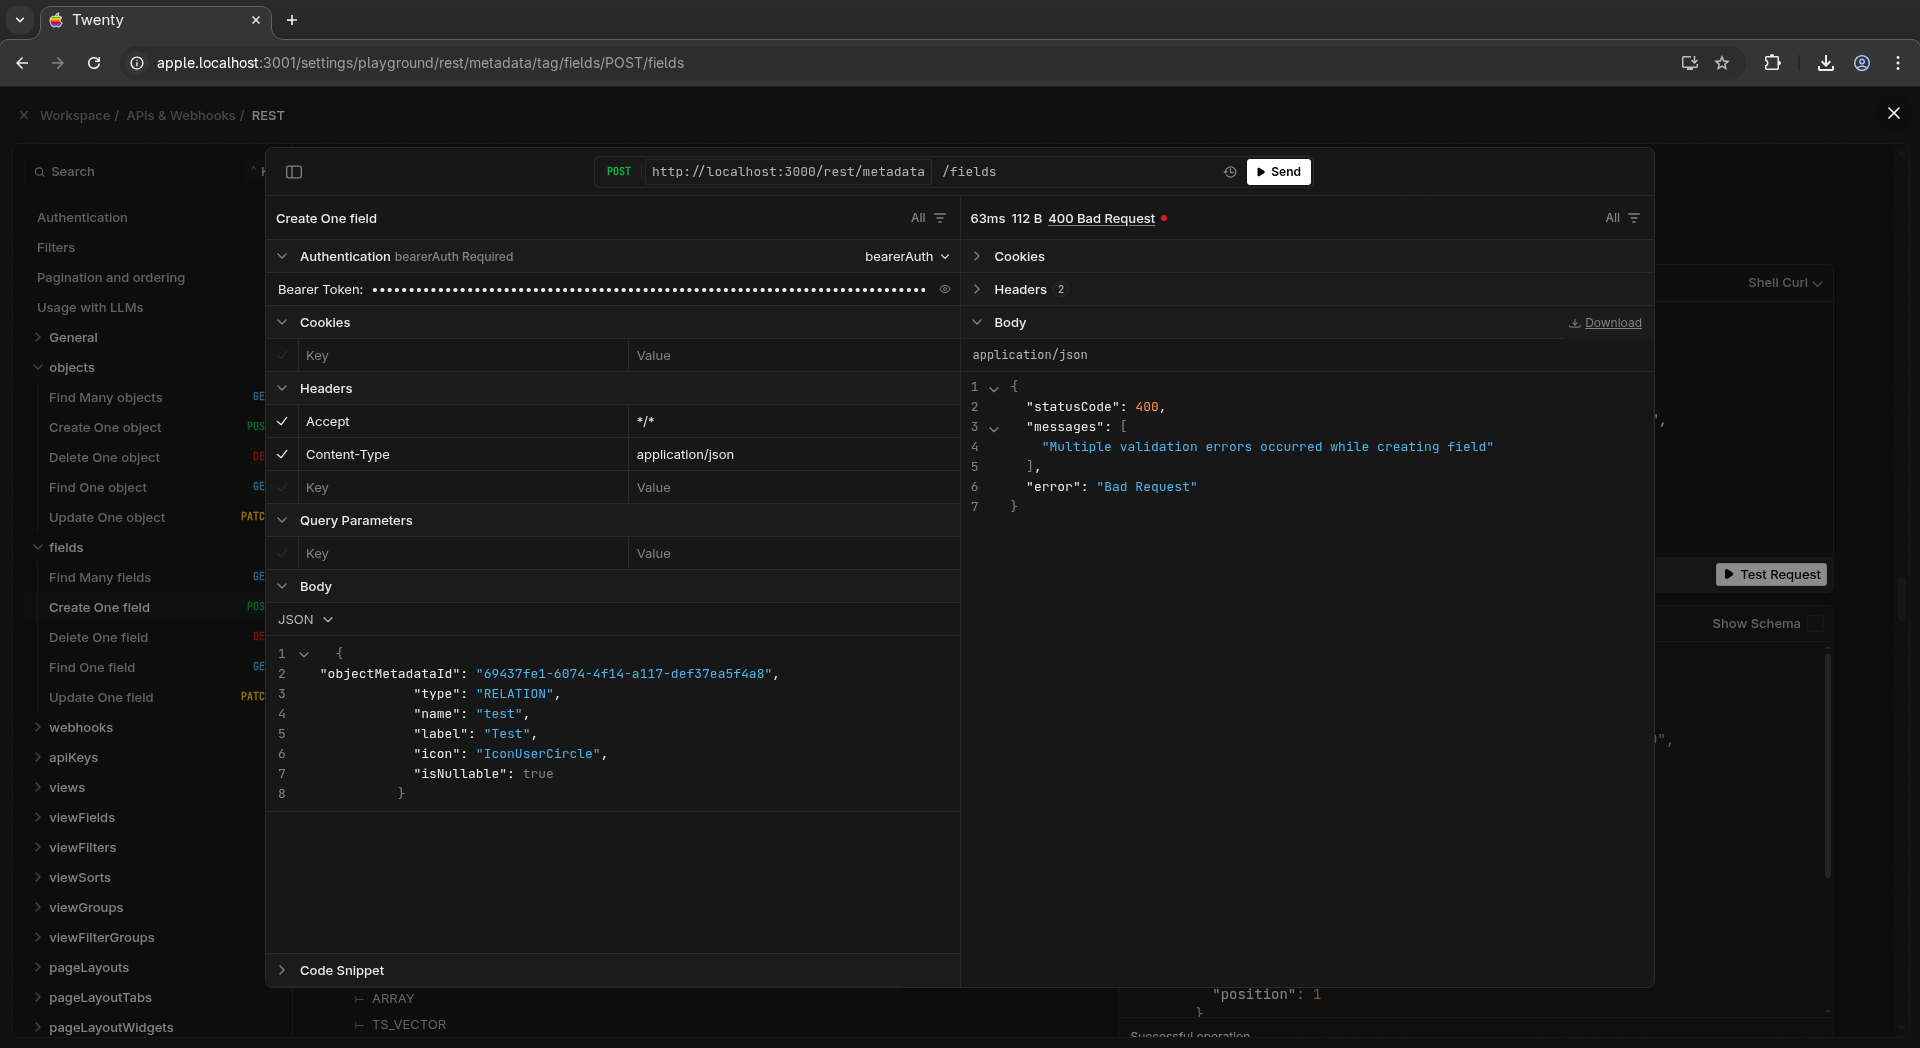This screenshot has width=1920, height=1048.
Task: Expand the response Headers section
Action: pyautogui.click(x=1019, y=290)
